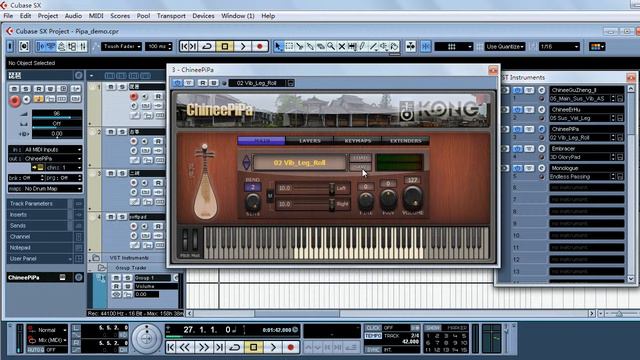This screenshot has width=640, height=360.
Task: Open the out: ChineePiPa output dropdown
Action: pyautogui.click(x=45, y=158)
